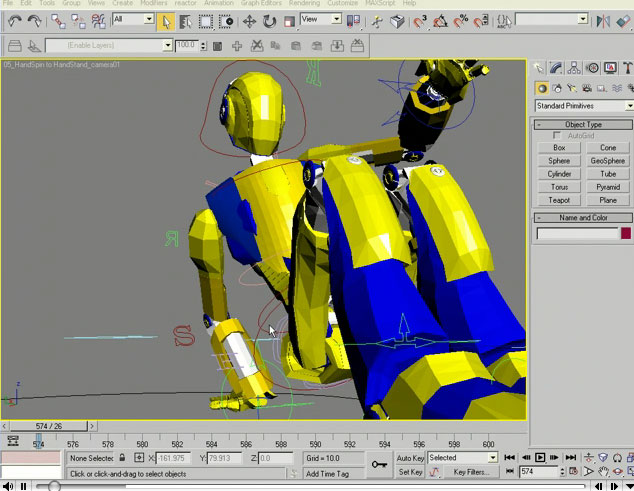Click the Key Filters button
This screenshot has width=634, height=491.
click(x=470, y=472)
